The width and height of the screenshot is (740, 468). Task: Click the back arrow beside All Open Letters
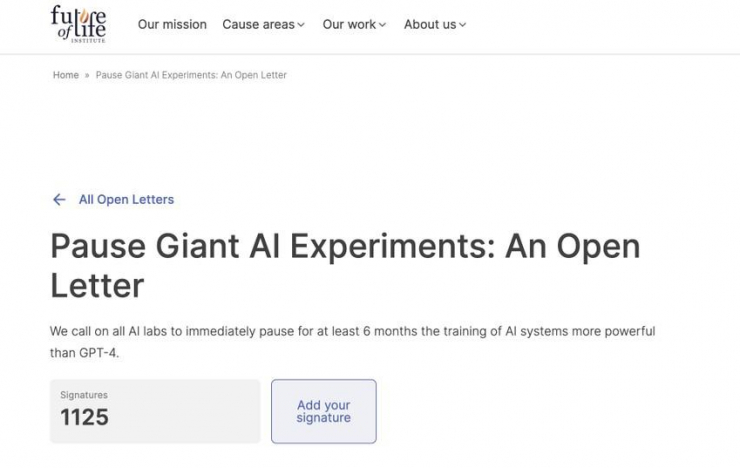[x=59, y=200]
